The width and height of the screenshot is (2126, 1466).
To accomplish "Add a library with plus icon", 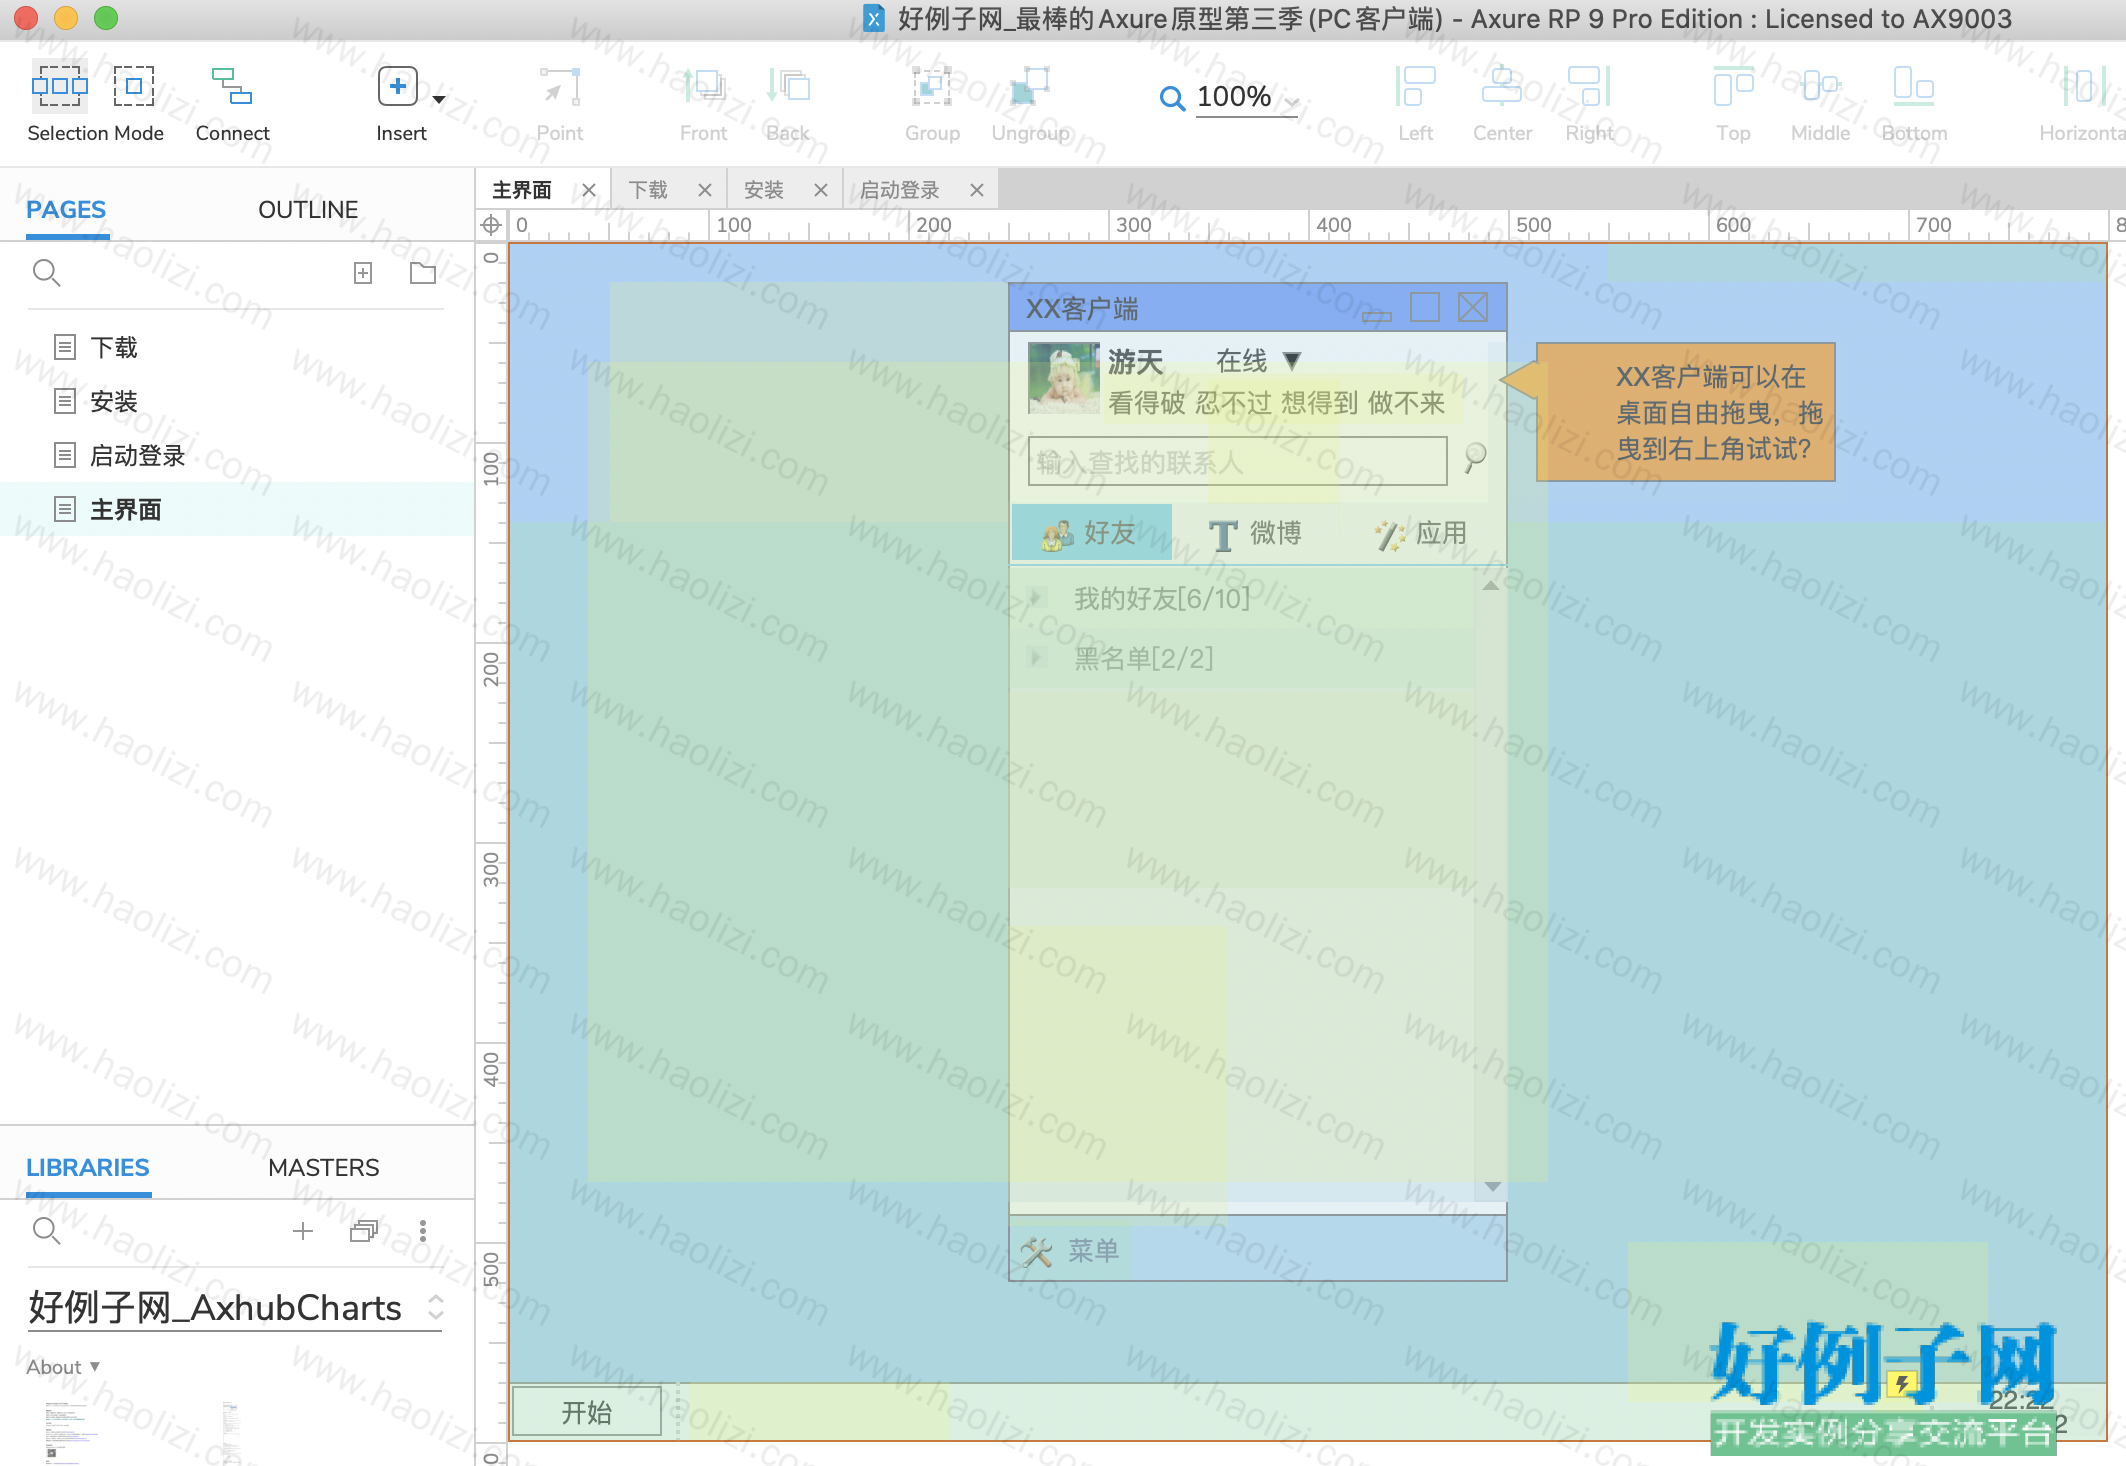I will tap(303, 1231).
